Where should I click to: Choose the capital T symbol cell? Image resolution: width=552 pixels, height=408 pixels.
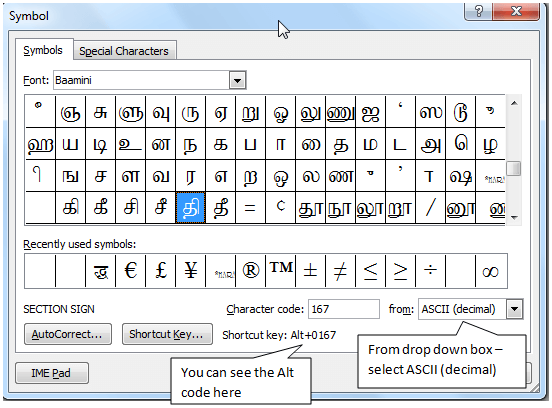430,176
